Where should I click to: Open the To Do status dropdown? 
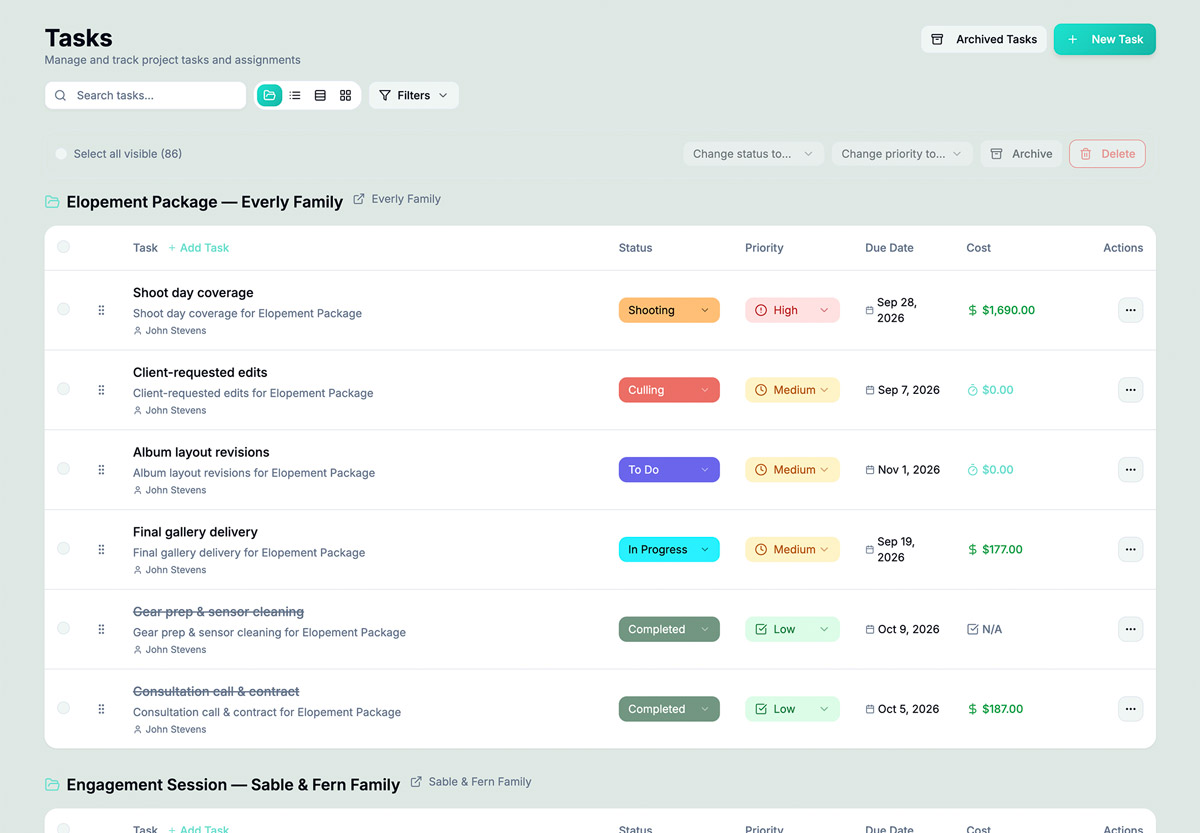669,470
